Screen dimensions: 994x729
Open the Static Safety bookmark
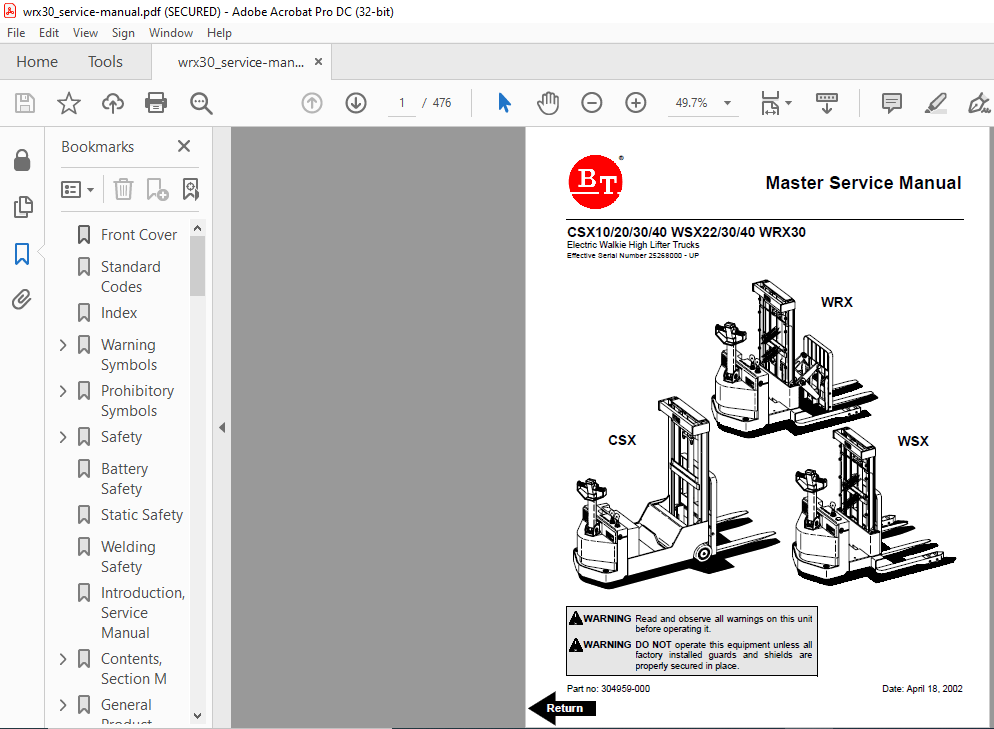142,515
